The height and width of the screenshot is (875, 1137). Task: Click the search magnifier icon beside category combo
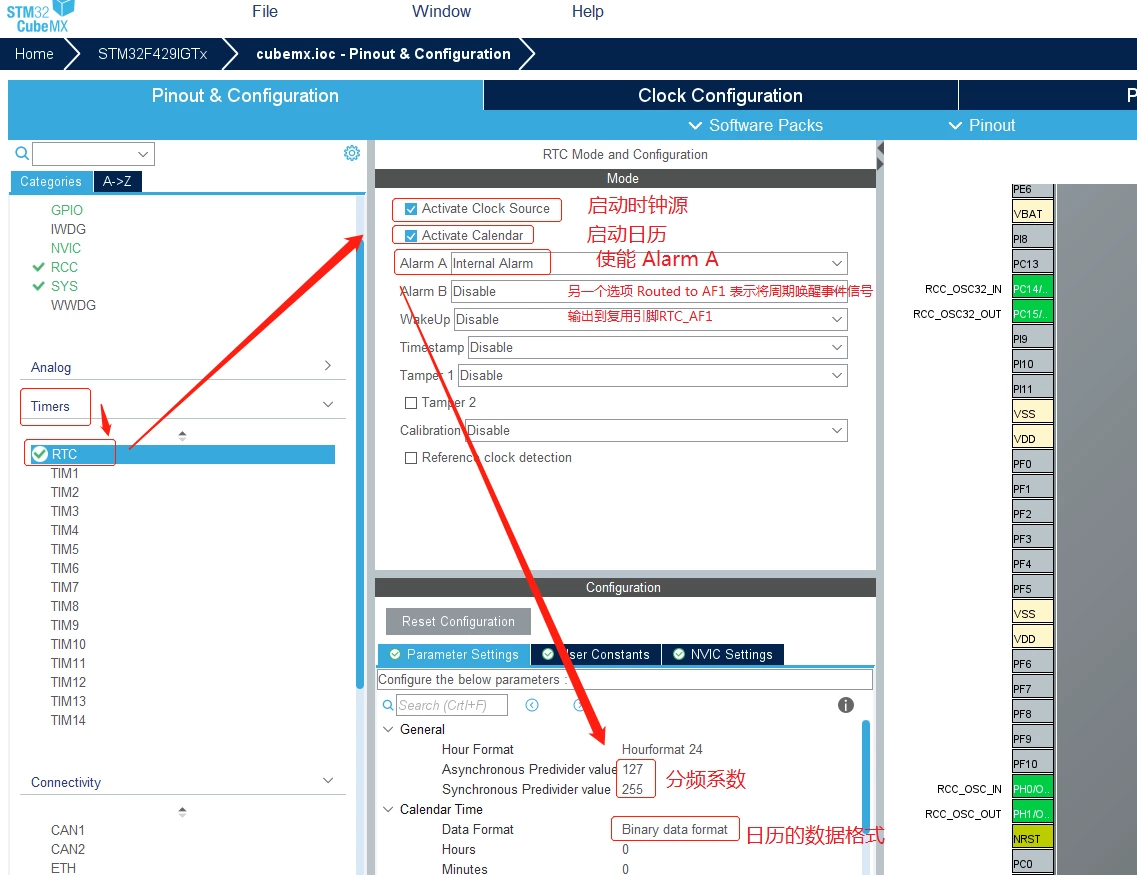pyautogui.click(x=22, y=153)
